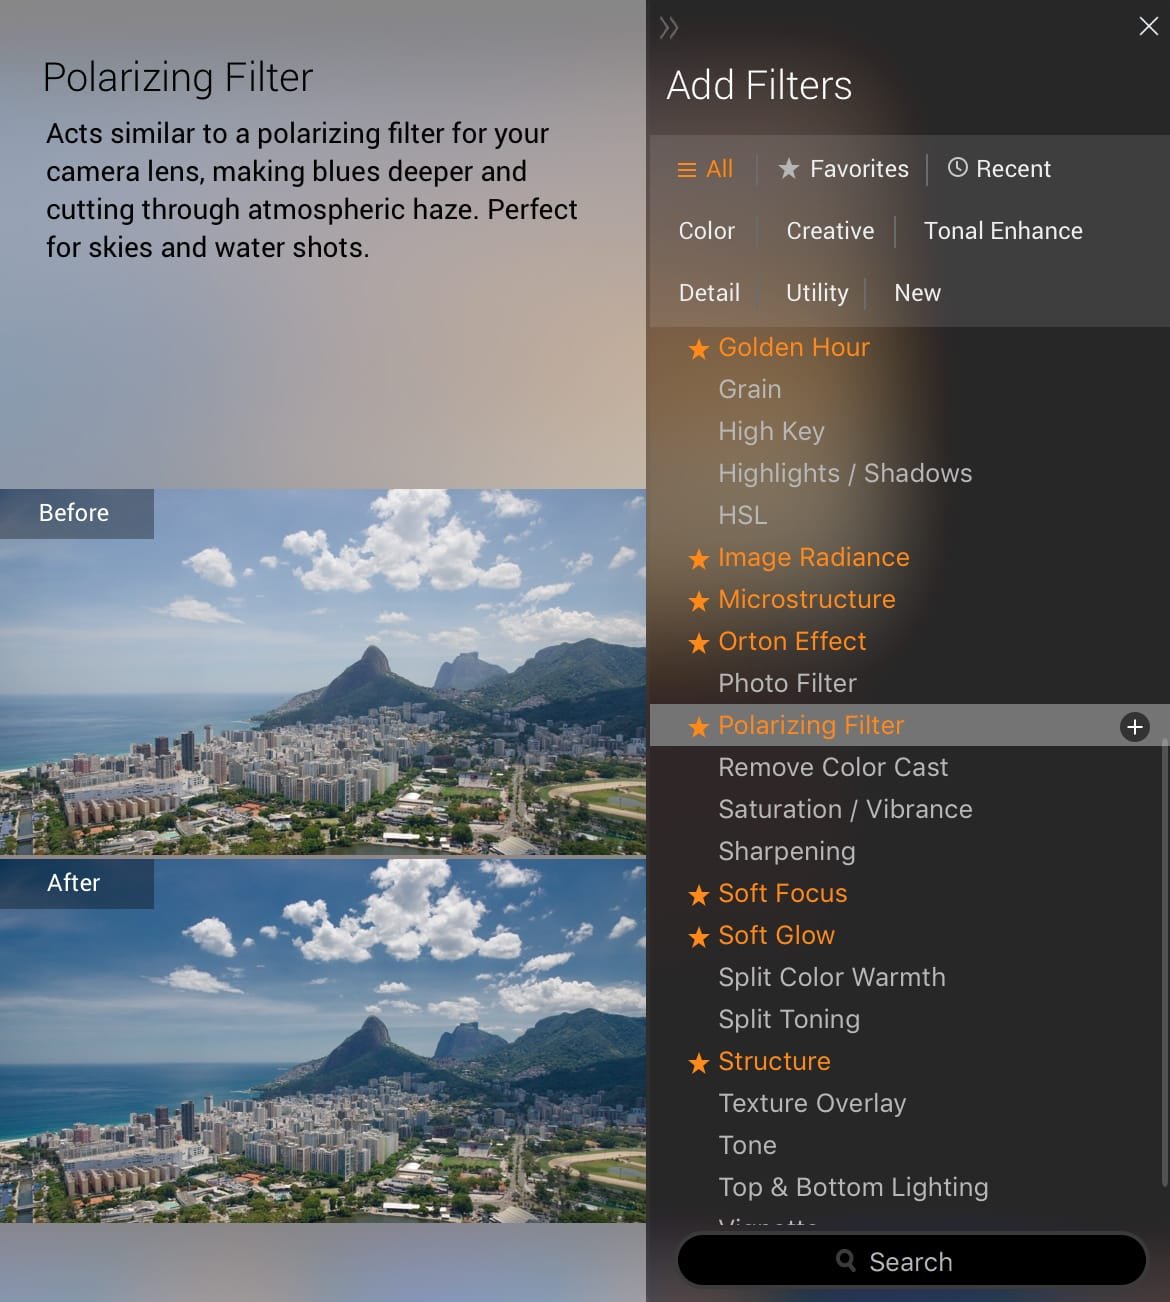Show all filters with the All tab
This screenshot has width=1170, height=1302.
pyautogui.click(x=705, y=169)
